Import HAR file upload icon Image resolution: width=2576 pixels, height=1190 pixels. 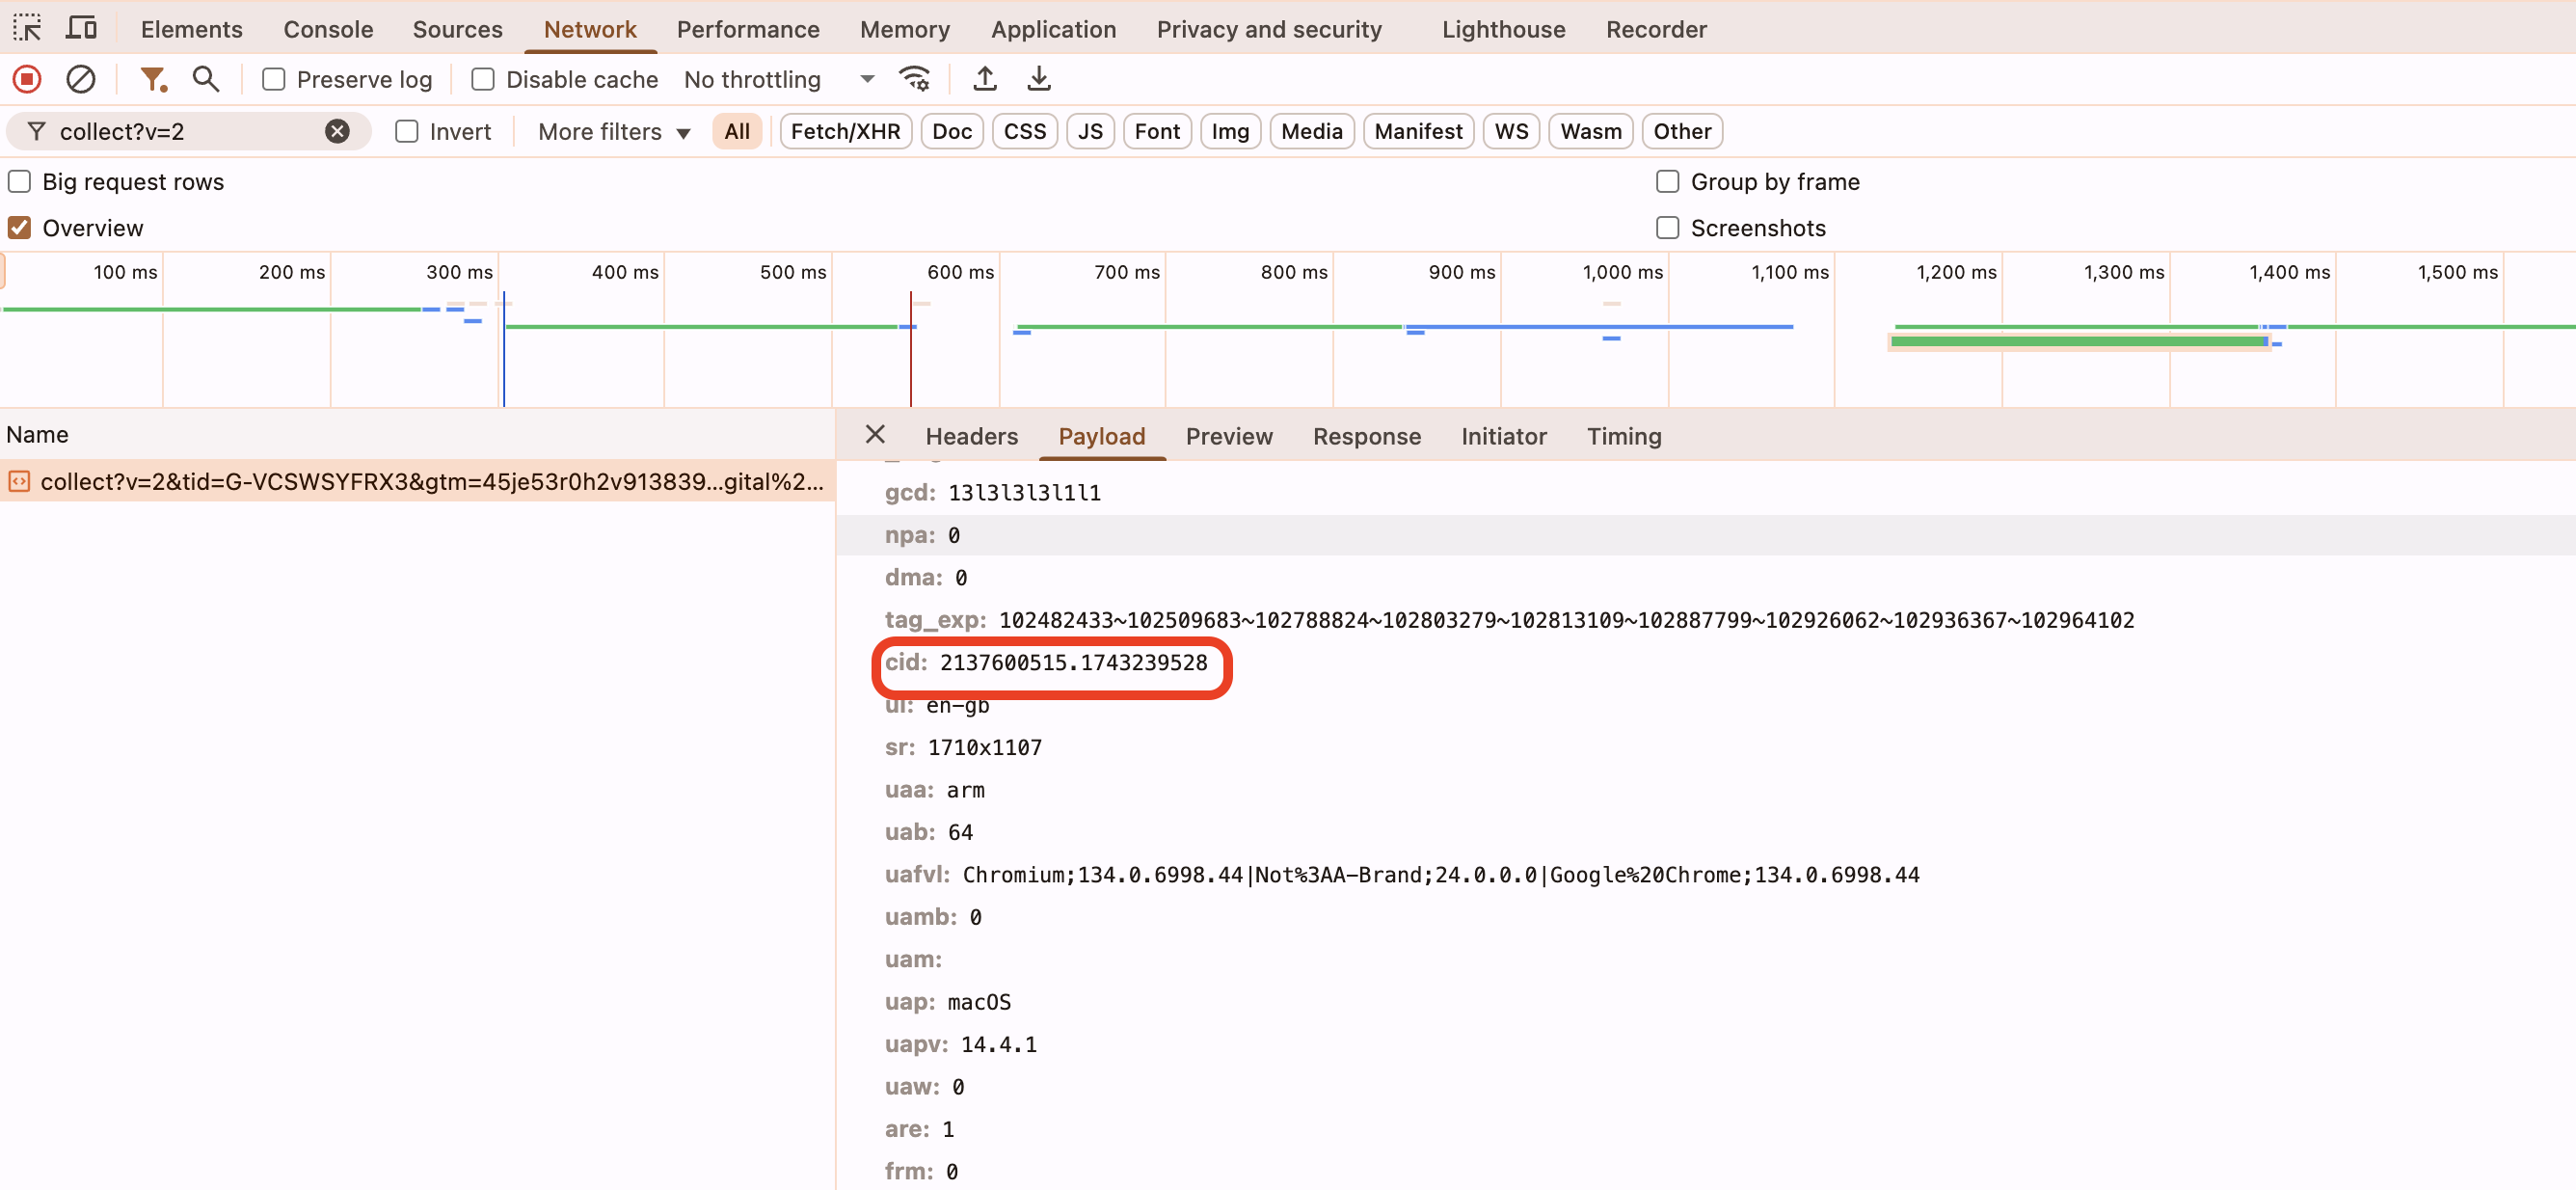[x=985, y=79]
